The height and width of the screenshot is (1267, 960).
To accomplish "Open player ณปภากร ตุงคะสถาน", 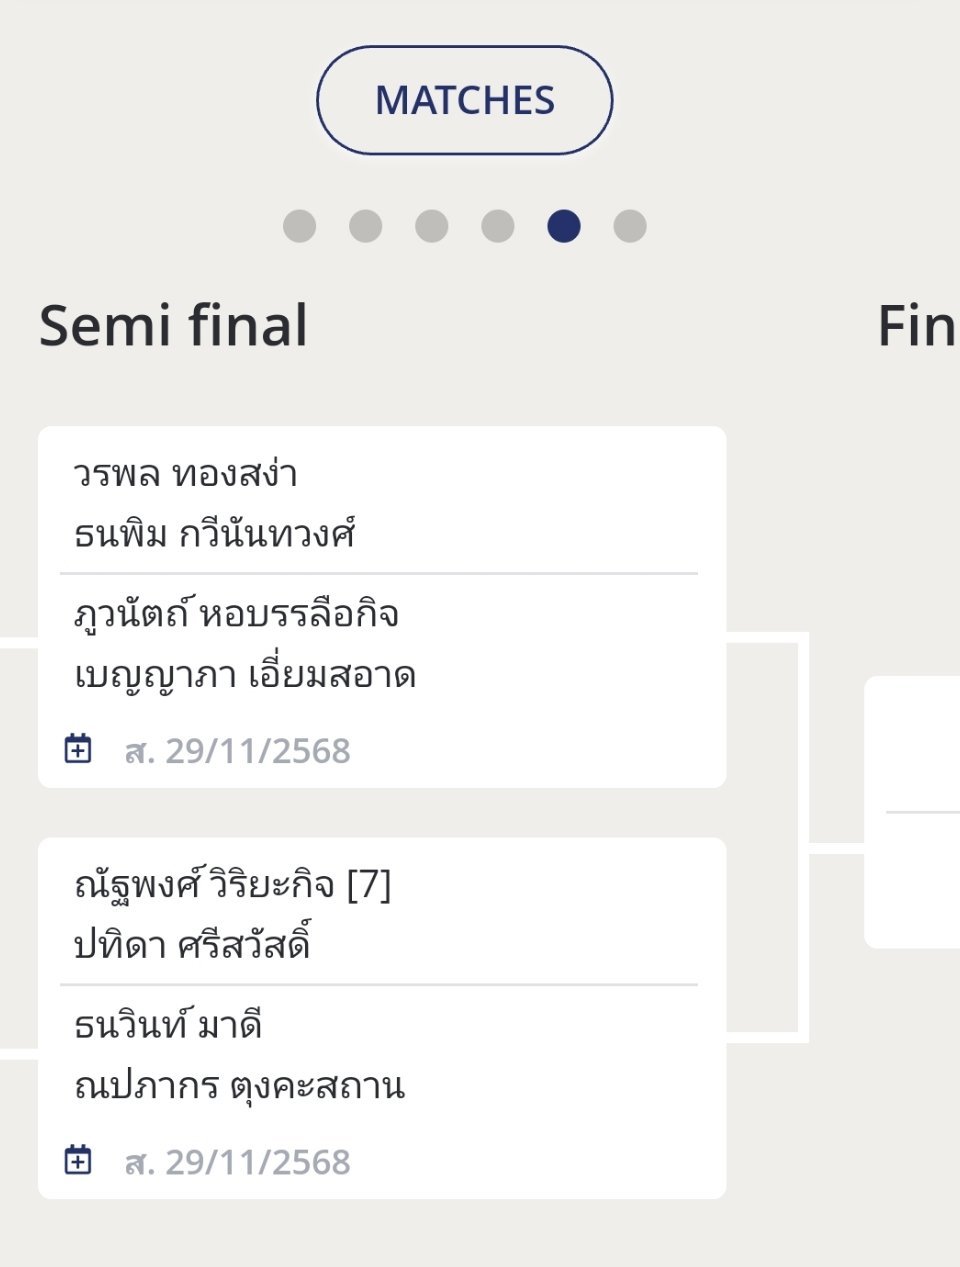I will (x=239, y=1087).
